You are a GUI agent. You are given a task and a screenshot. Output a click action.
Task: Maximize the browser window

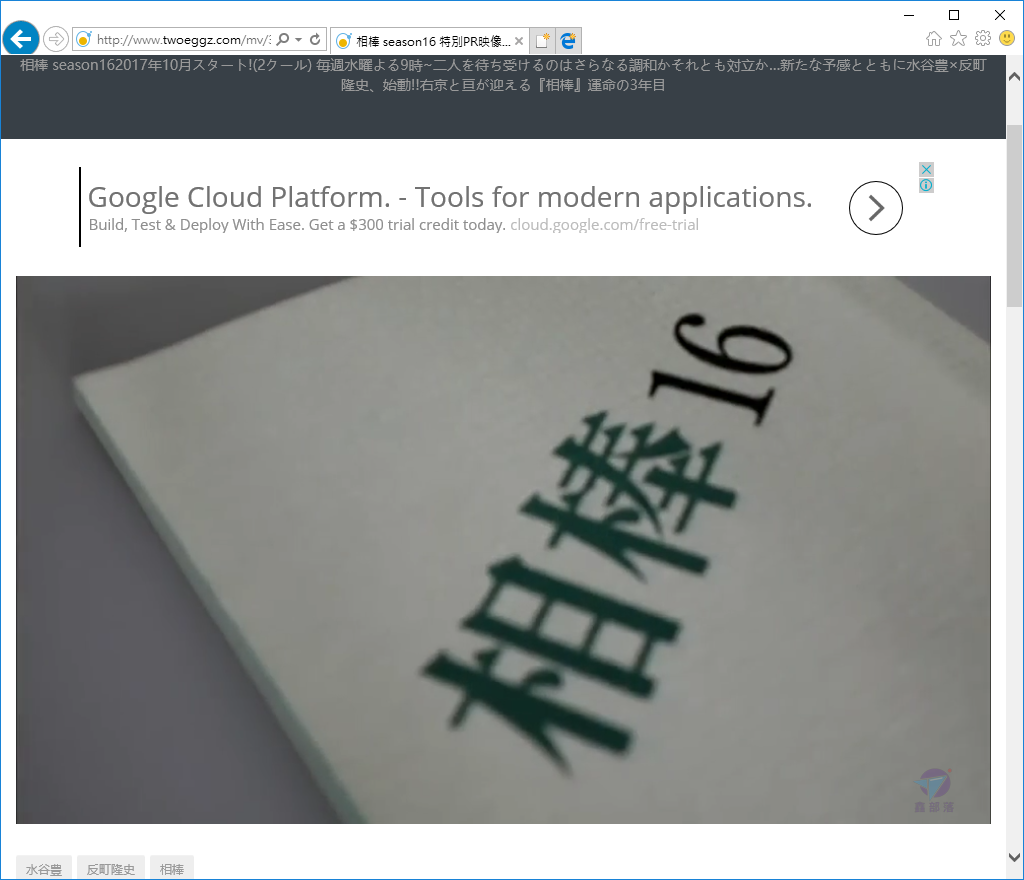(954, 15)
